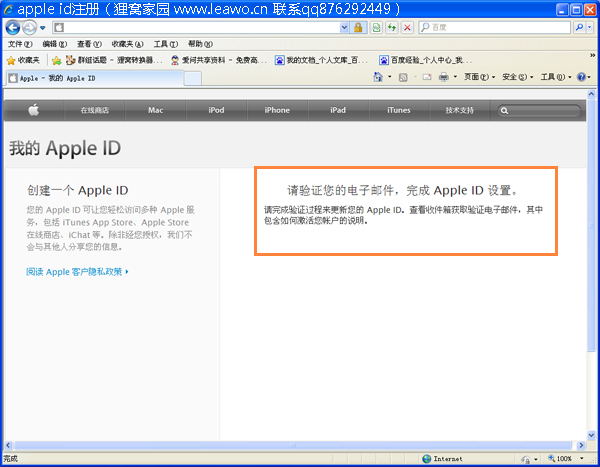Maximize the browser window
Image resolution: width=600 pixels, height=467 pixels.
(576, 10)
